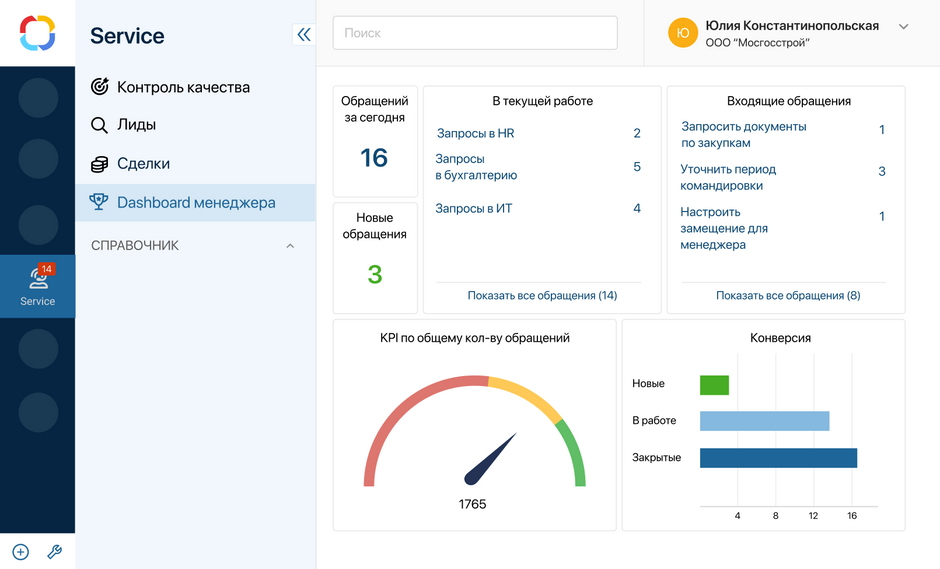Collapse the СПРАВОЧНИК section chevron

point(290,246)
